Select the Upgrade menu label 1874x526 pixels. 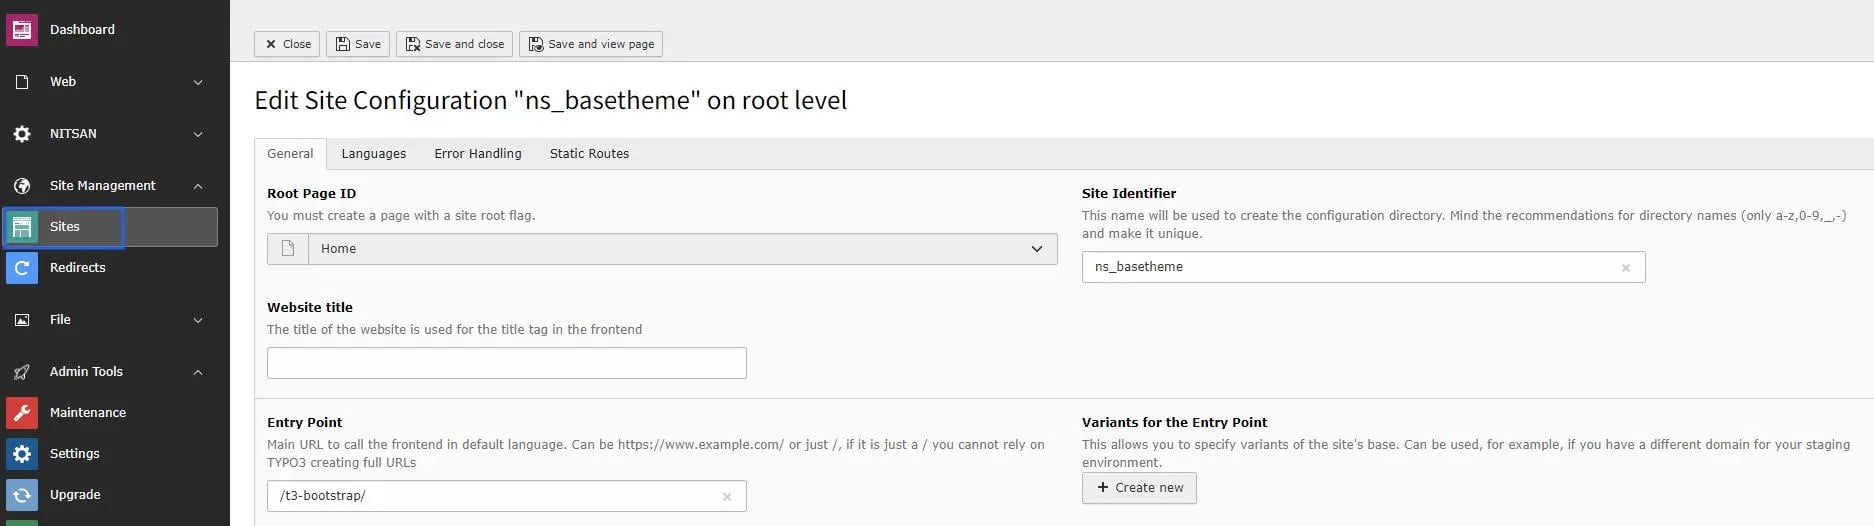pos(75,495)
